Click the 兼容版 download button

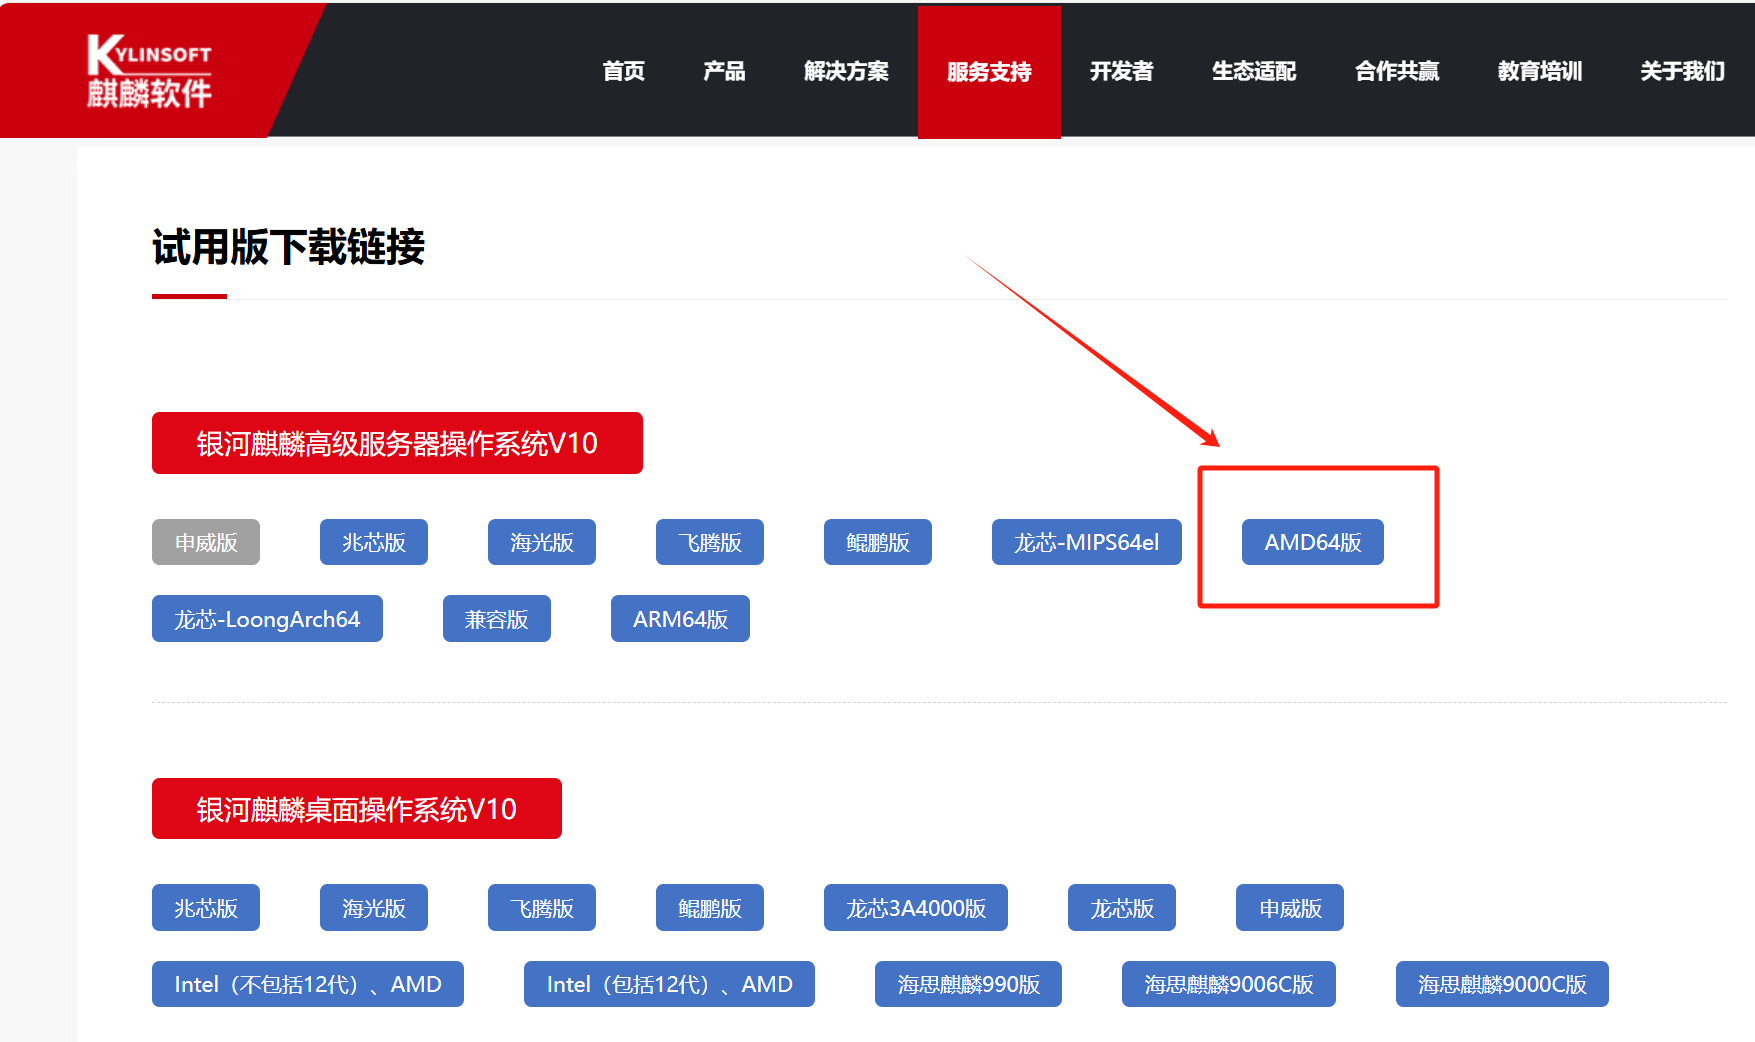tap(497, 619)
